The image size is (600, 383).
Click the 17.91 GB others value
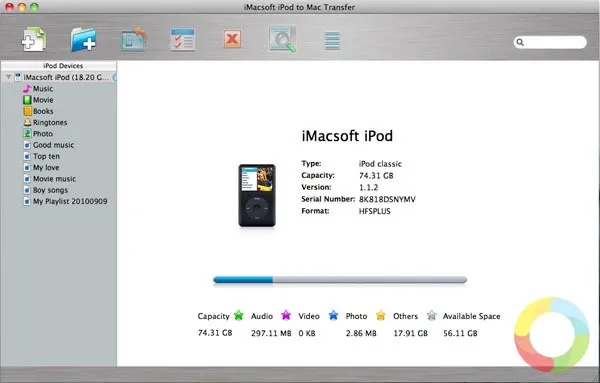410,333
